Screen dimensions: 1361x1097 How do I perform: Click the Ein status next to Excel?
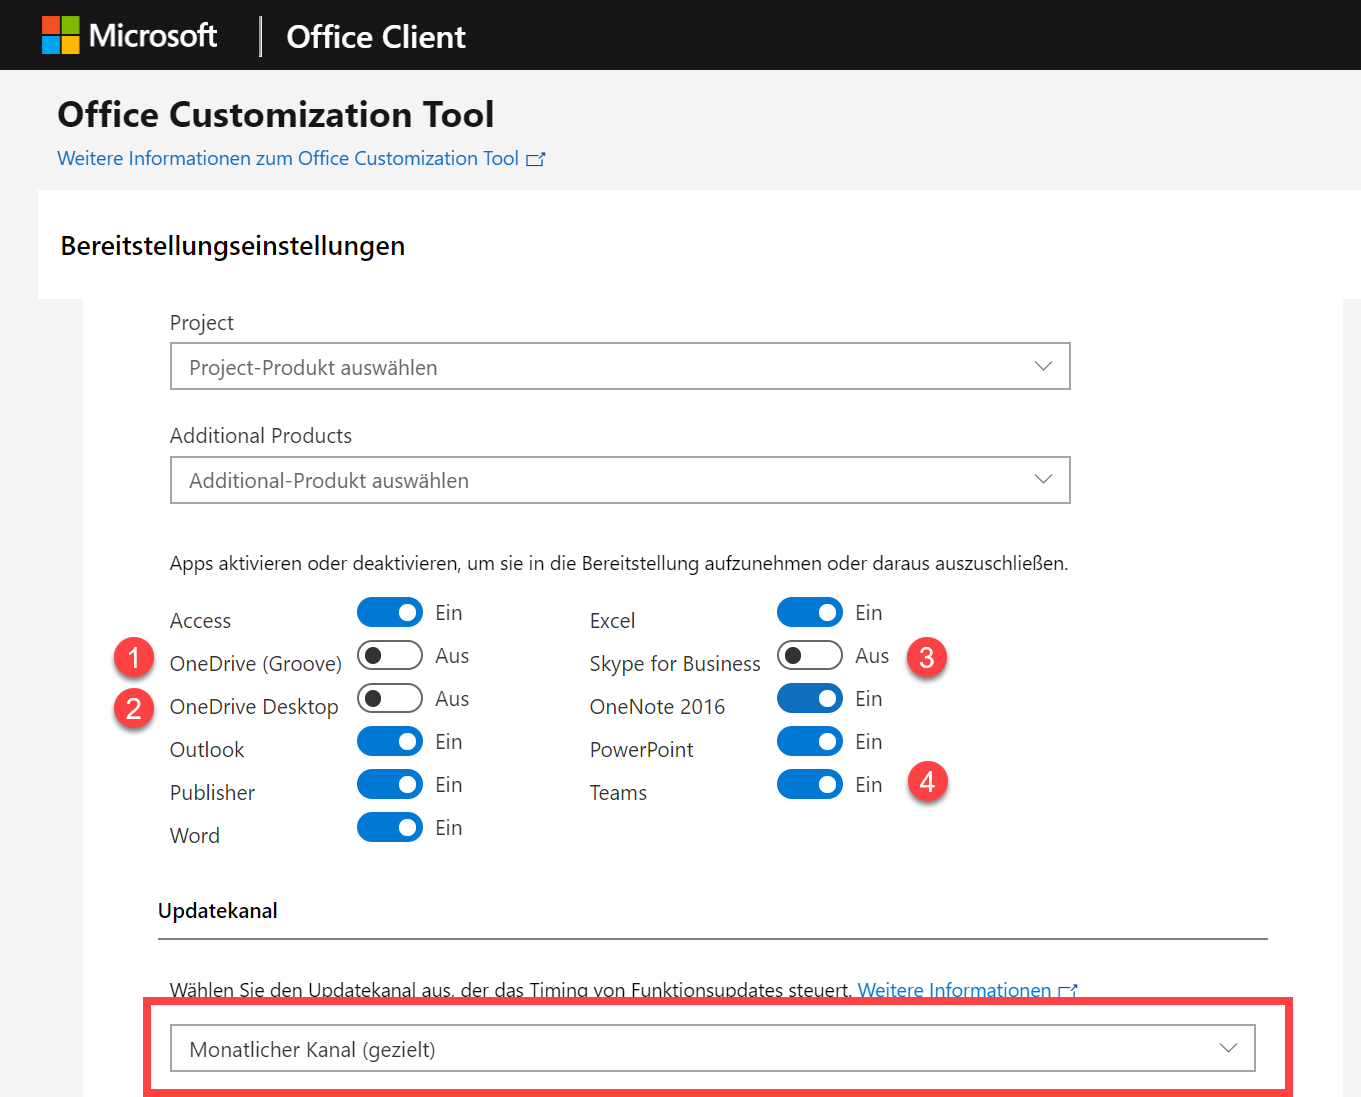868,613
